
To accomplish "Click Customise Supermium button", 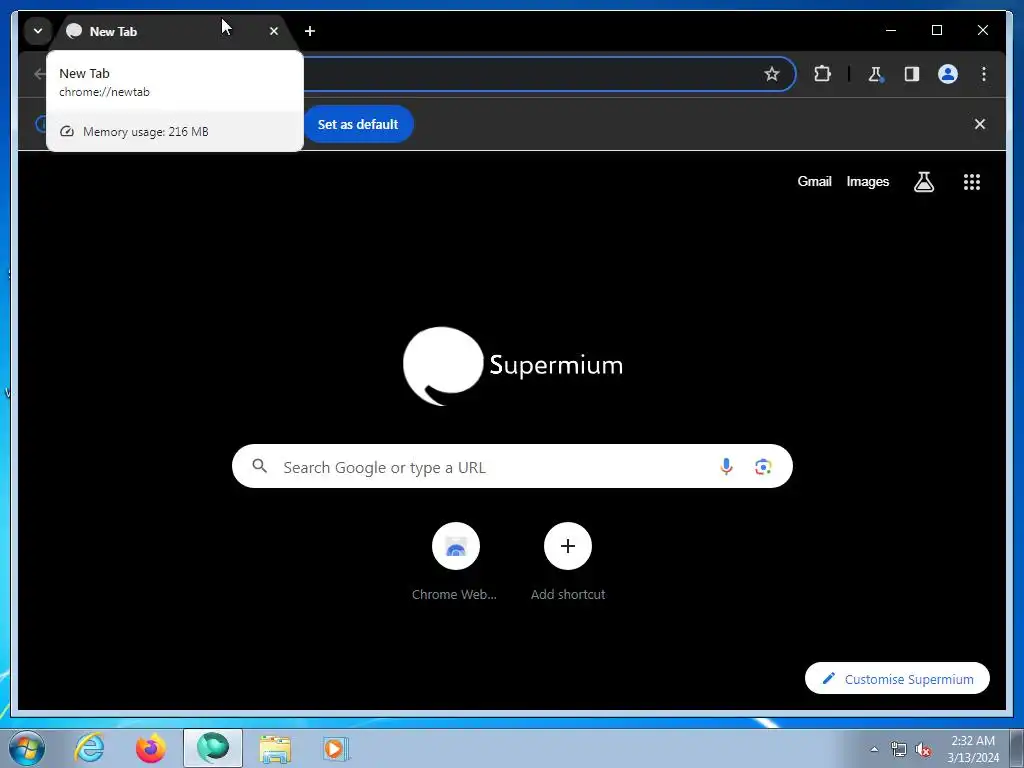I will (x=897, y=679).
